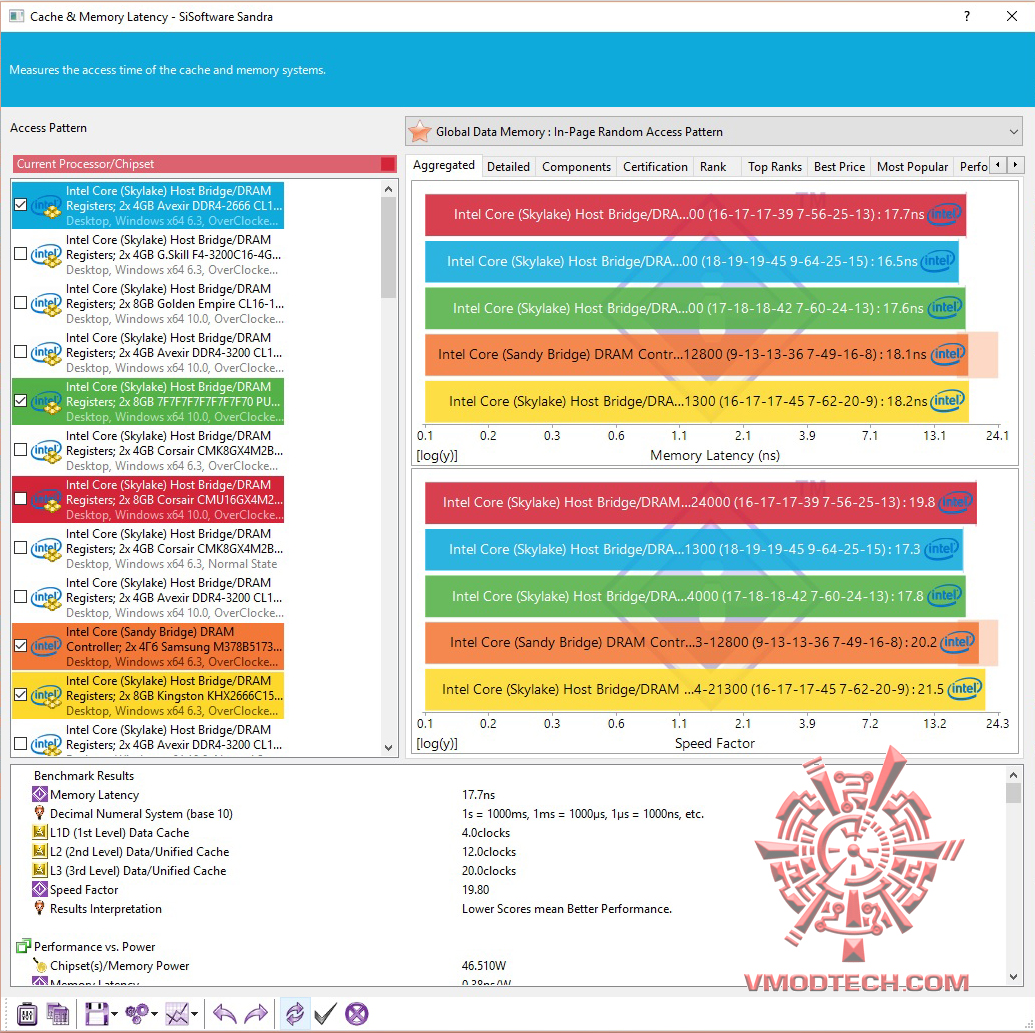The image size is (1035, 1033).
Task: Go back with the left arrow icon
Action: coord(224,1014)
